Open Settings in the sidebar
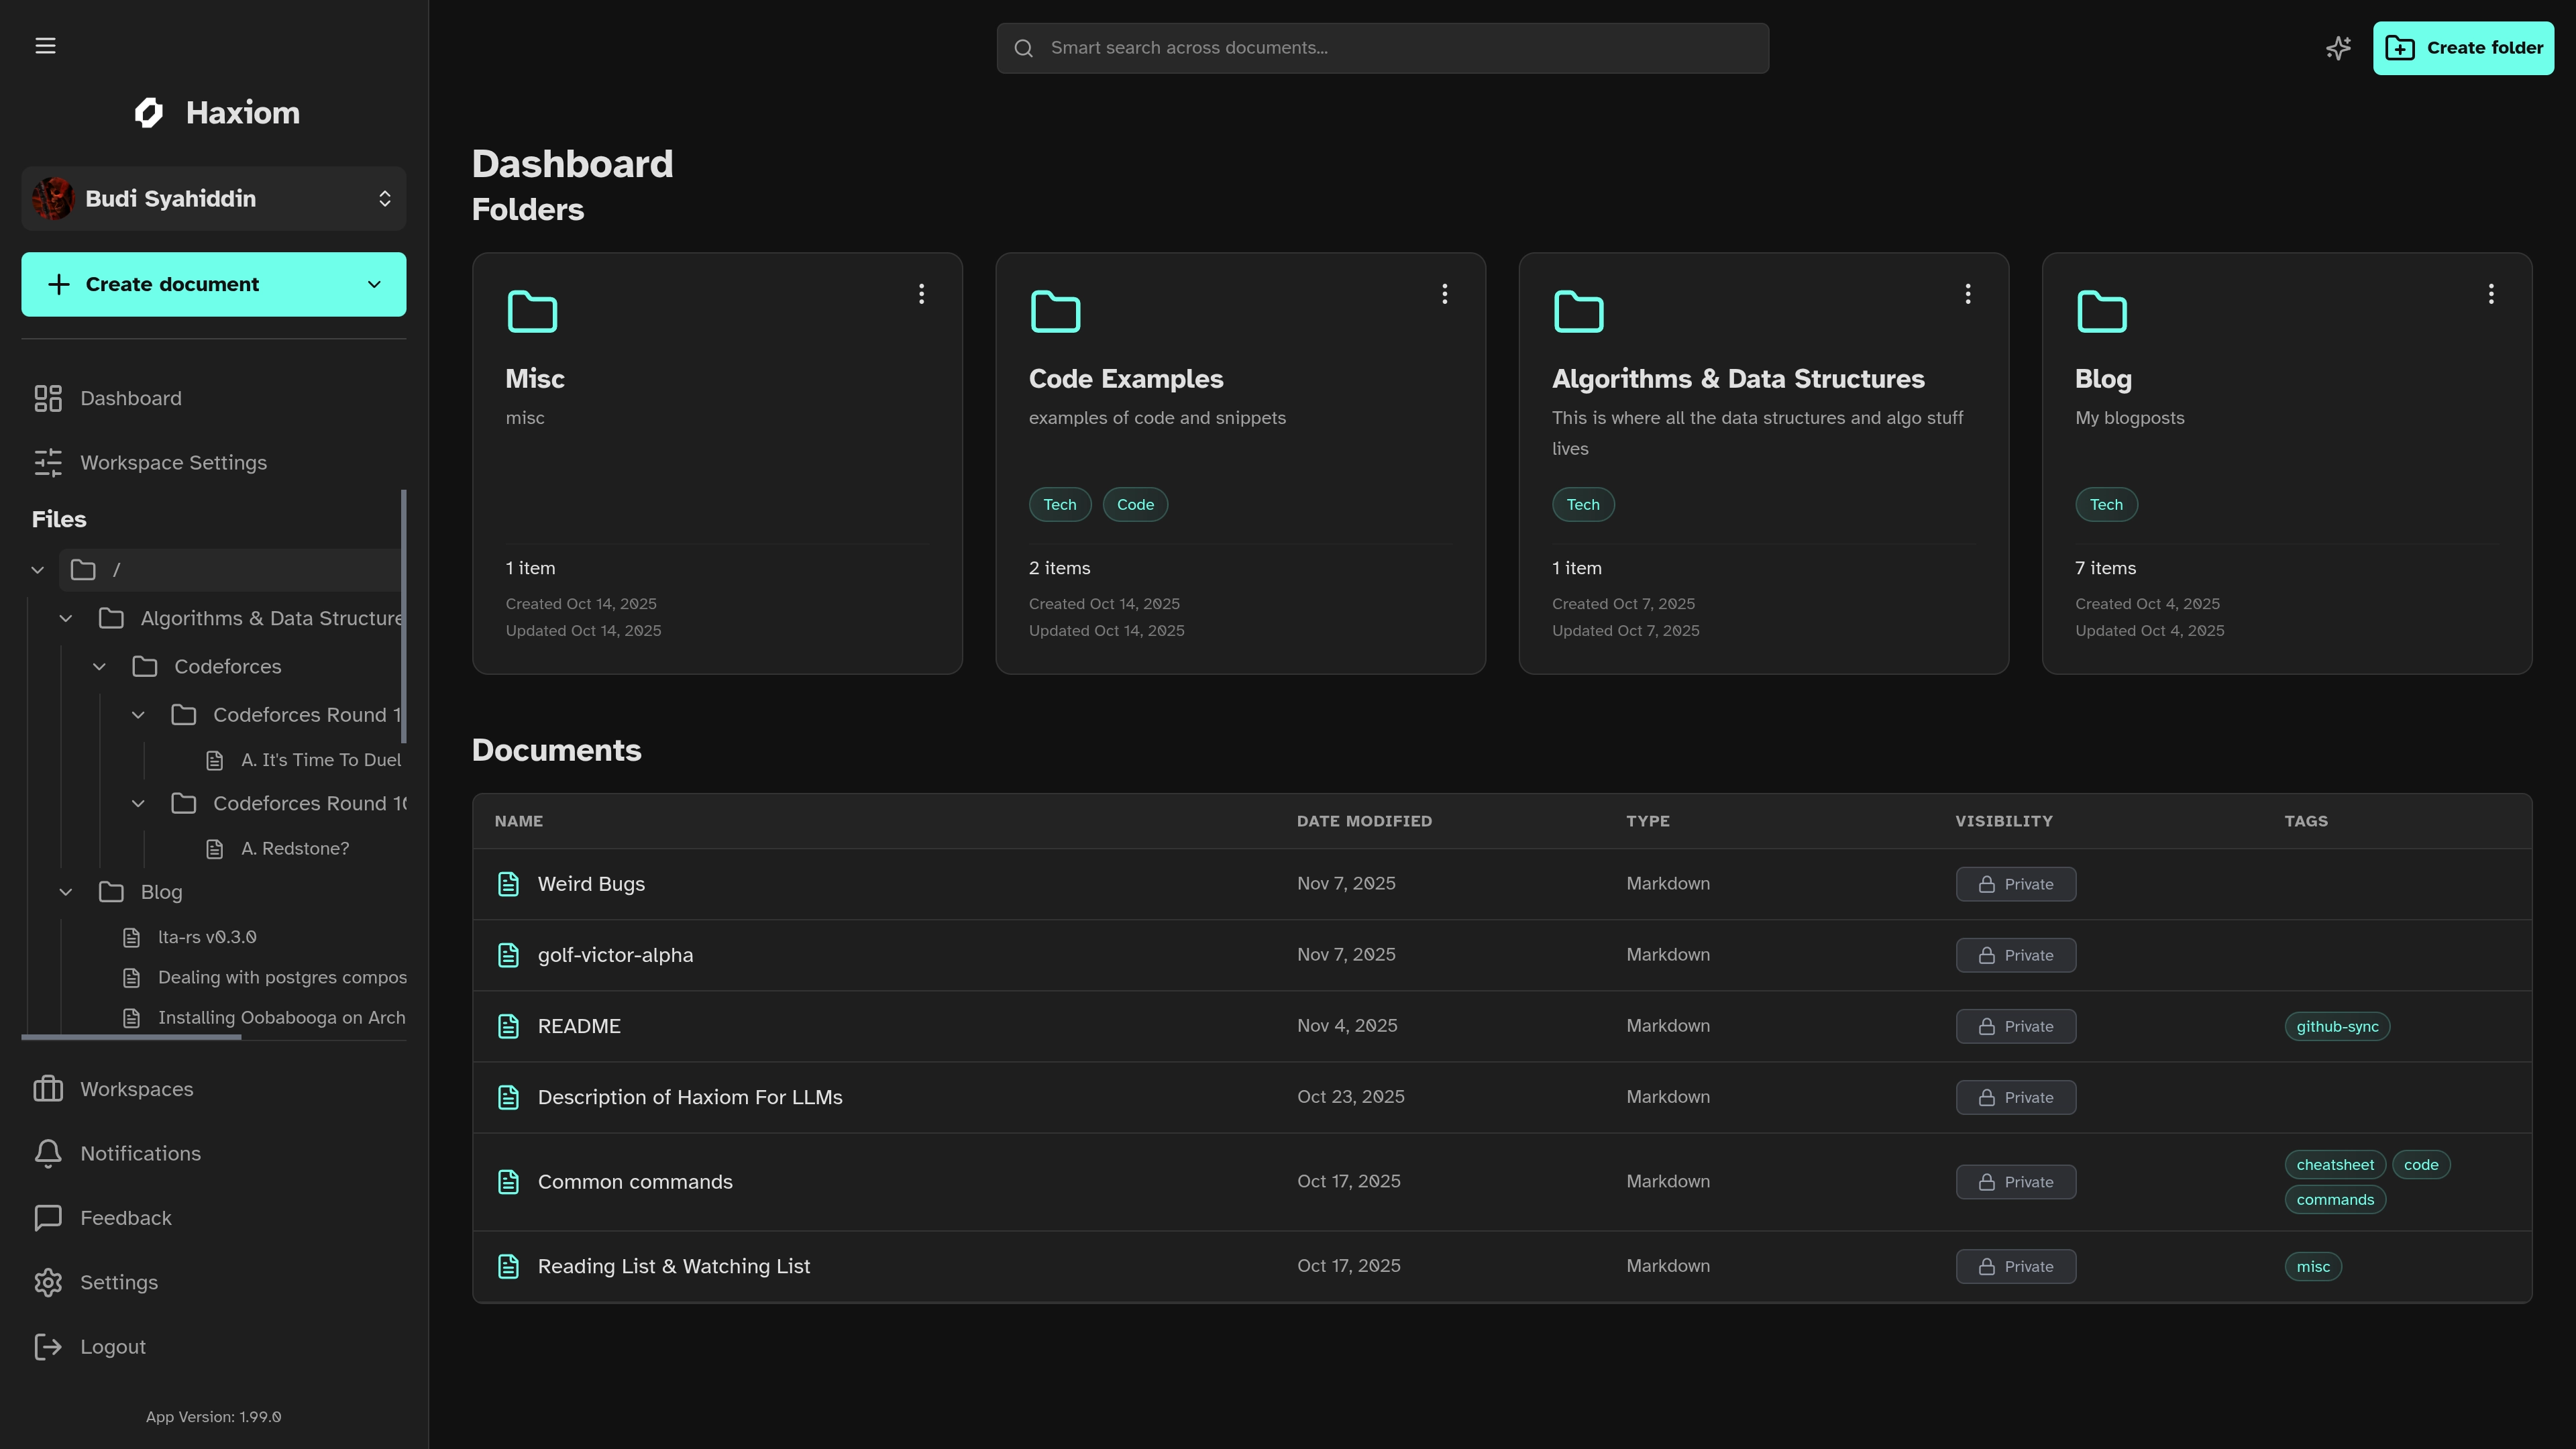This screenshot has width=2576, height=1449. point(118,1282)
